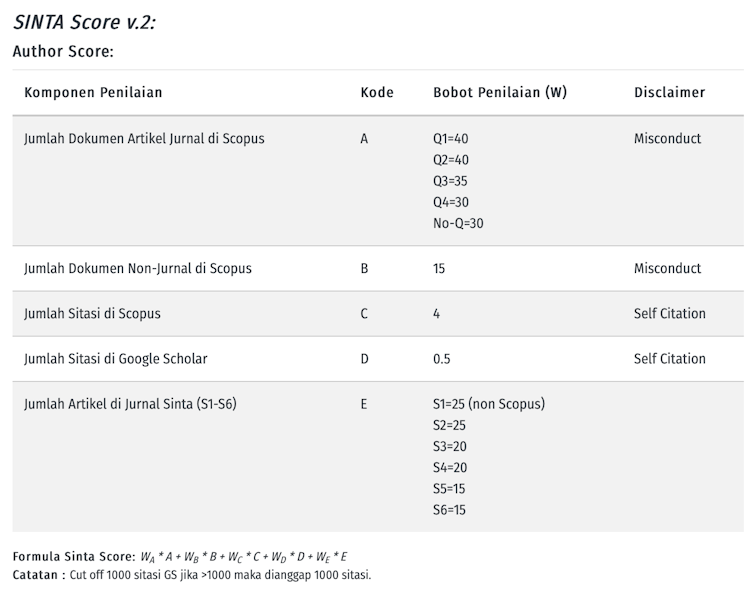The width and height of the screenshot is (754, 593).
Task: Click the Kode column header
Action: [x=377, y=93]
